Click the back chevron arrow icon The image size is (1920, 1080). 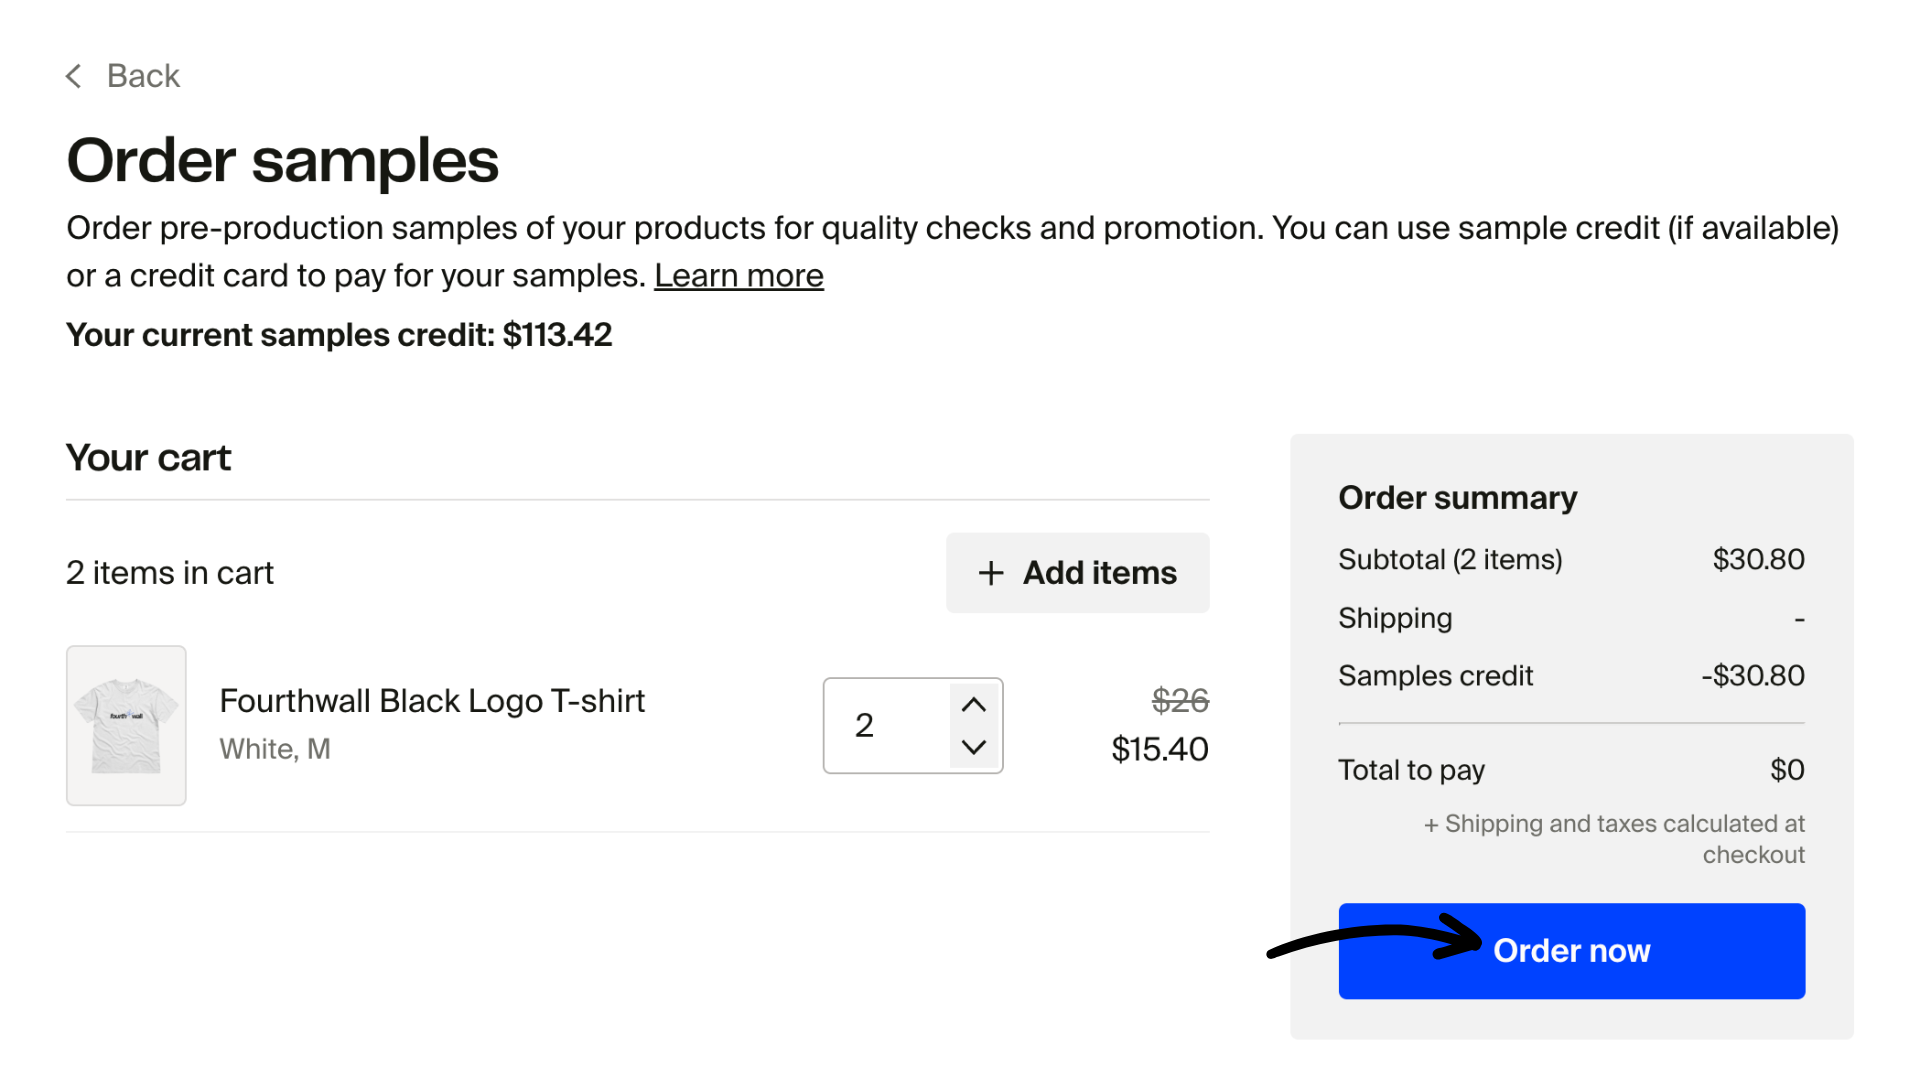(73, 75)
